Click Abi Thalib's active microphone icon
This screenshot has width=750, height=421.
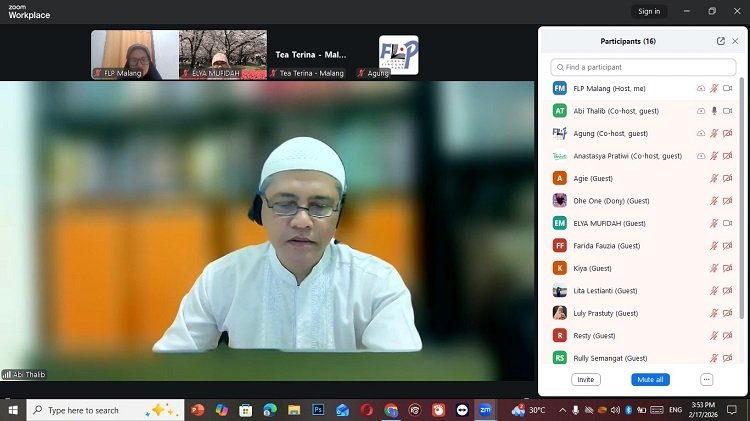click(714, 111)
